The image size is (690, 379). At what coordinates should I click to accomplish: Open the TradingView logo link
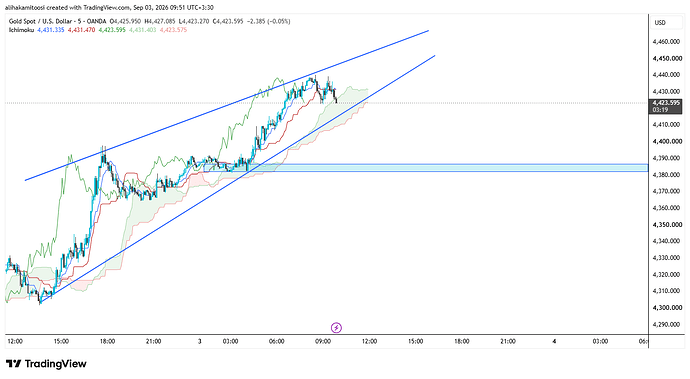pos(46,364)
